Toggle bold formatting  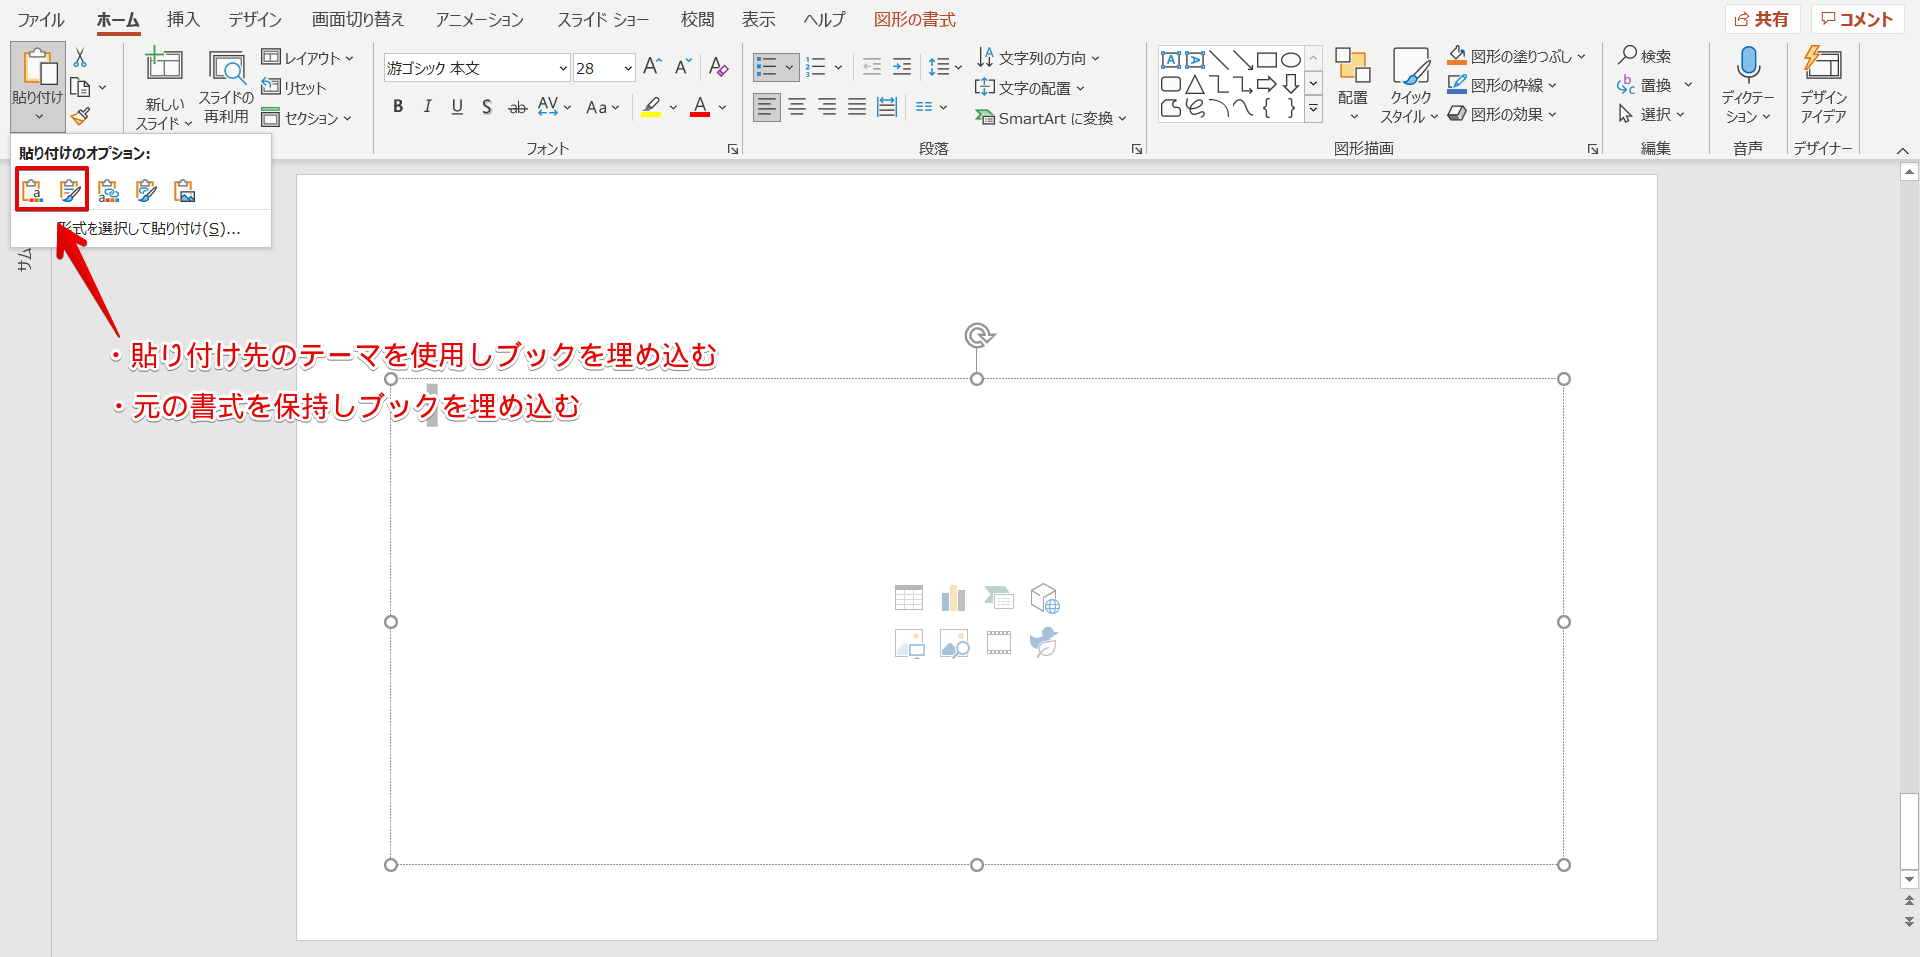click(x=398, y=107)
